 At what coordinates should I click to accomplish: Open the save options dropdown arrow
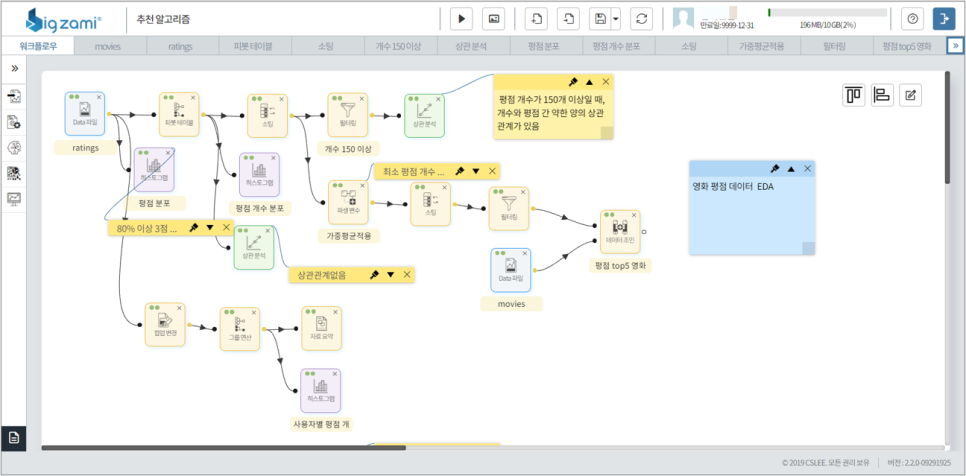[616, 19]
